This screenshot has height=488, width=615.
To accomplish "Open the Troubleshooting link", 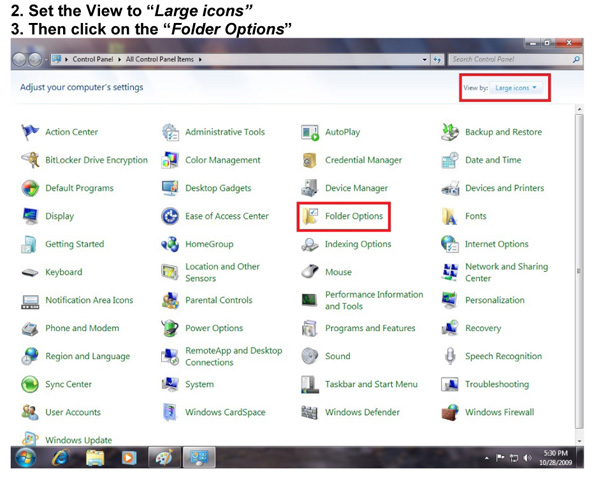I will tap(497, 384).
